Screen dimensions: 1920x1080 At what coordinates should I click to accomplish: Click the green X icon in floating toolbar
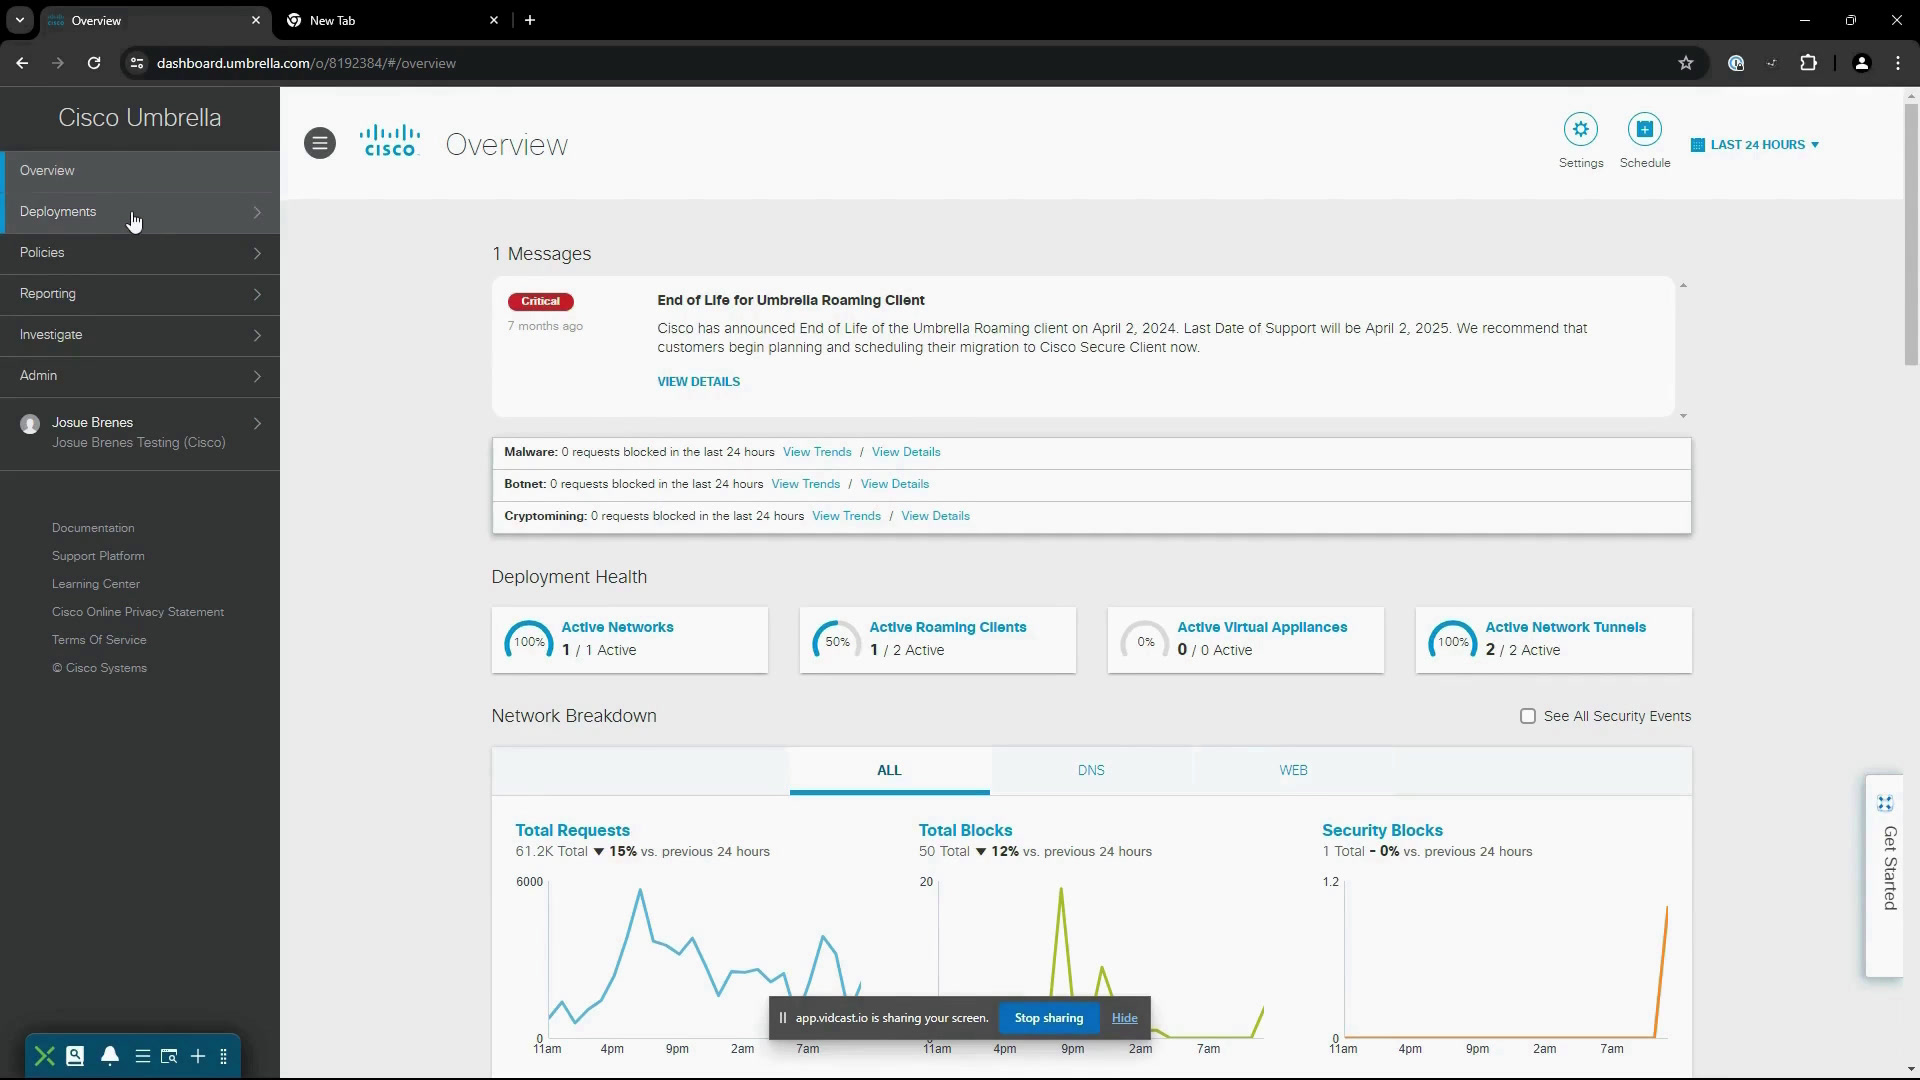44,1056
